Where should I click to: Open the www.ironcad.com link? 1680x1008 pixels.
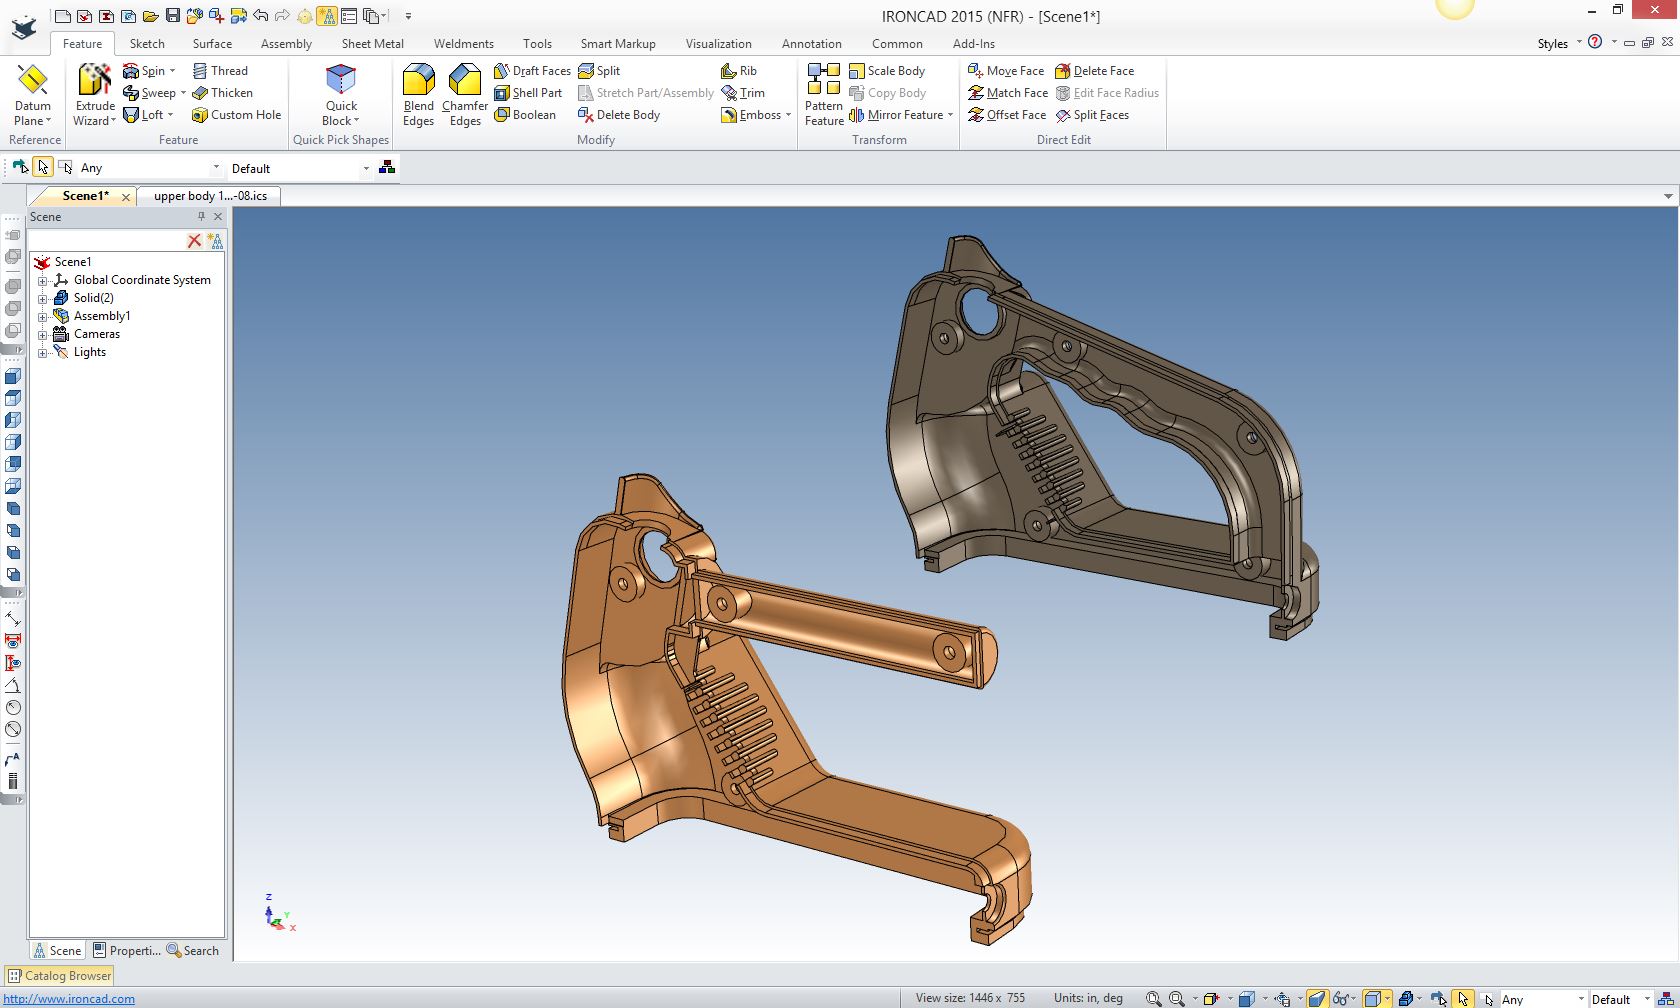tap(69, 999)
